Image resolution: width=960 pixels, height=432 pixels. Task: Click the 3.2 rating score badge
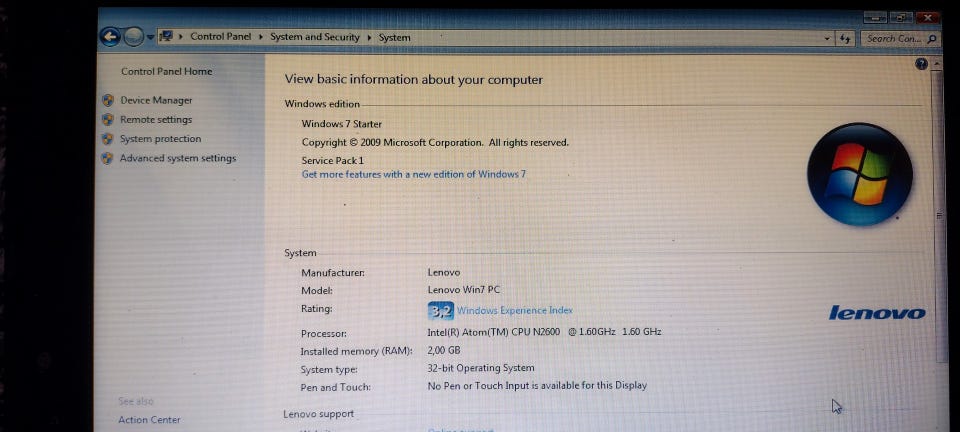(x=440, y=311)
